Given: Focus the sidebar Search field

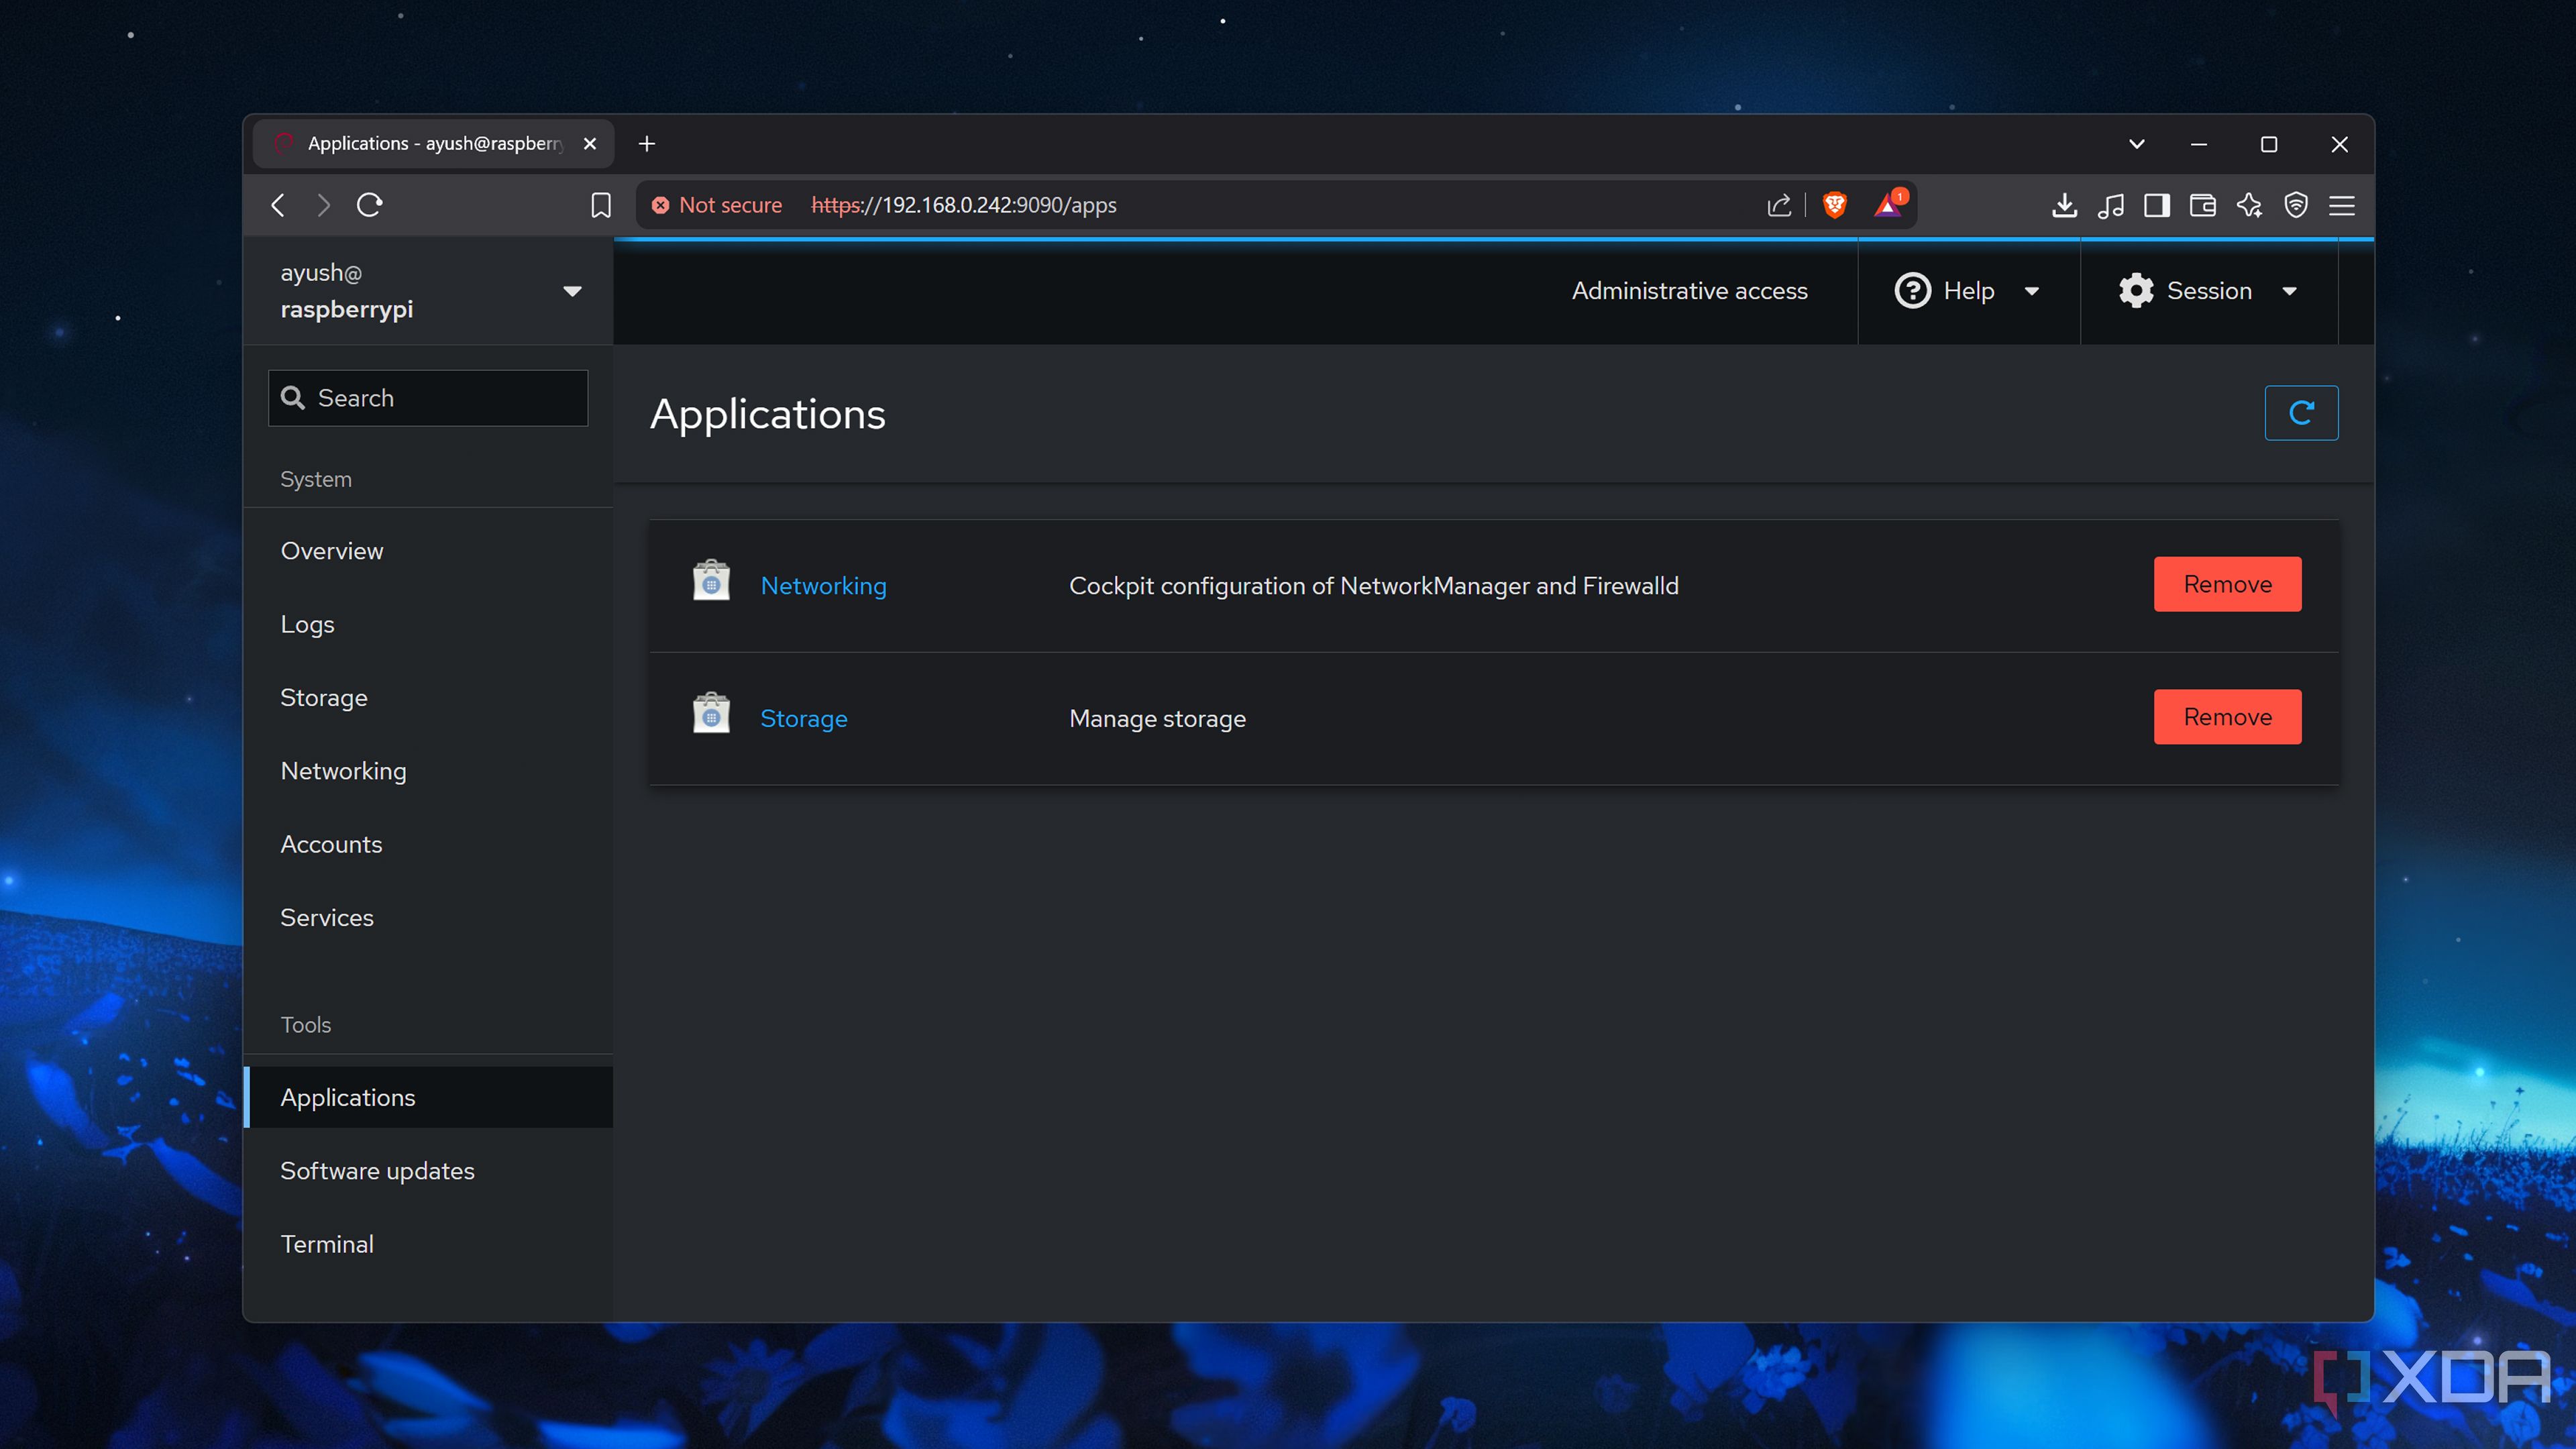Looking at the screenshot, I should pyautogui.click(x=428, y=398).
